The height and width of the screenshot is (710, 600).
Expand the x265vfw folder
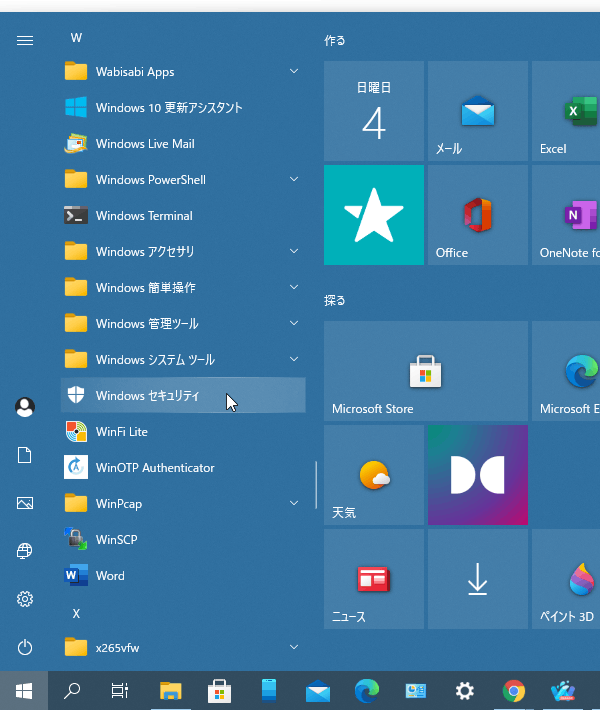pos(183,648)
